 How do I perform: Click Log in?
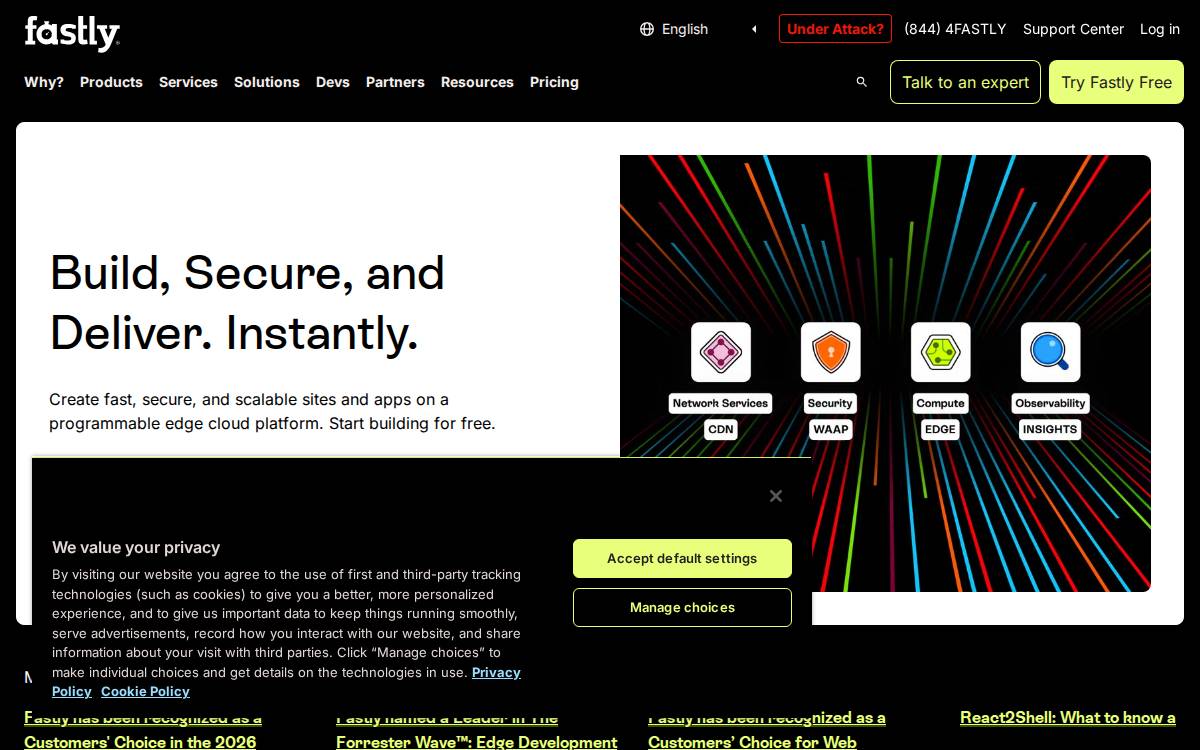[1160, 29]
